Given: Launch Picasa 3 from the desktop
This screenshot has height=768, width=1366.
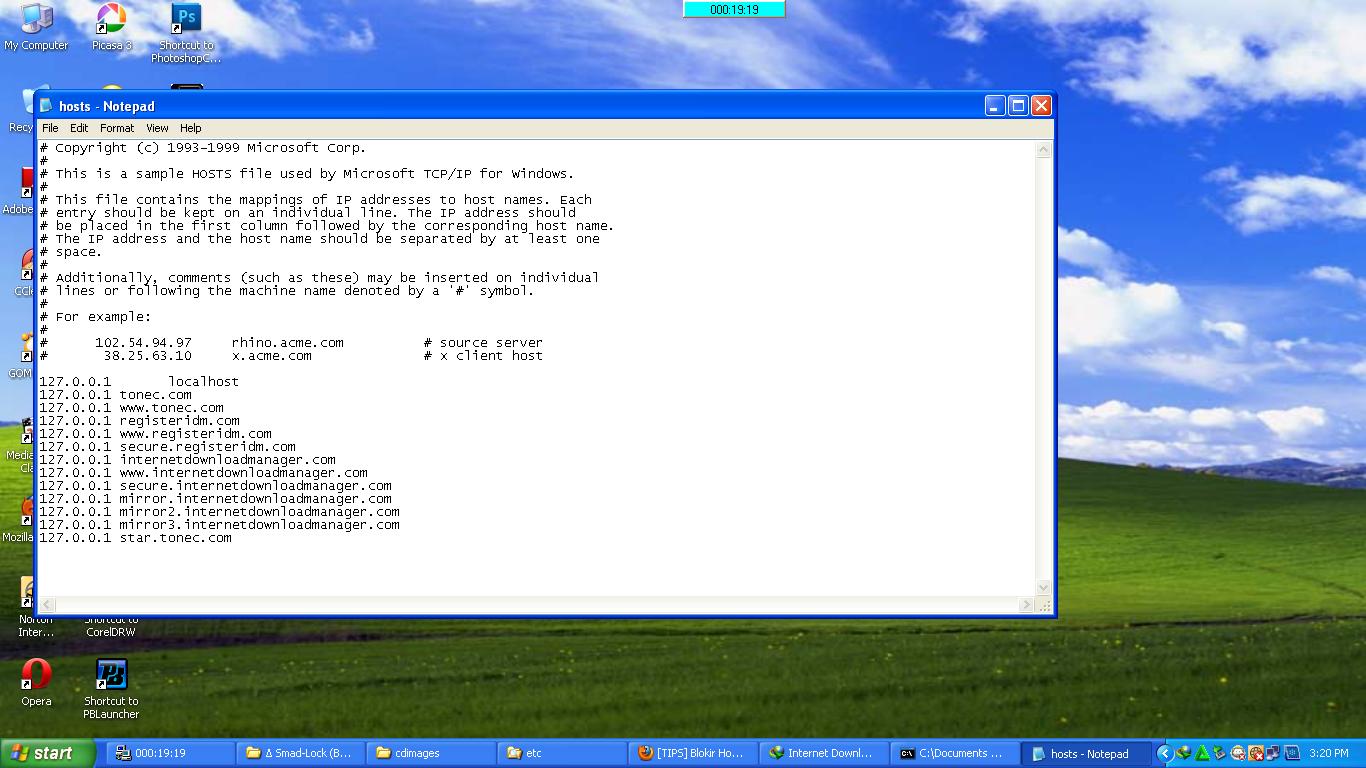Looking at the screenshot, I should pos(111,27).
